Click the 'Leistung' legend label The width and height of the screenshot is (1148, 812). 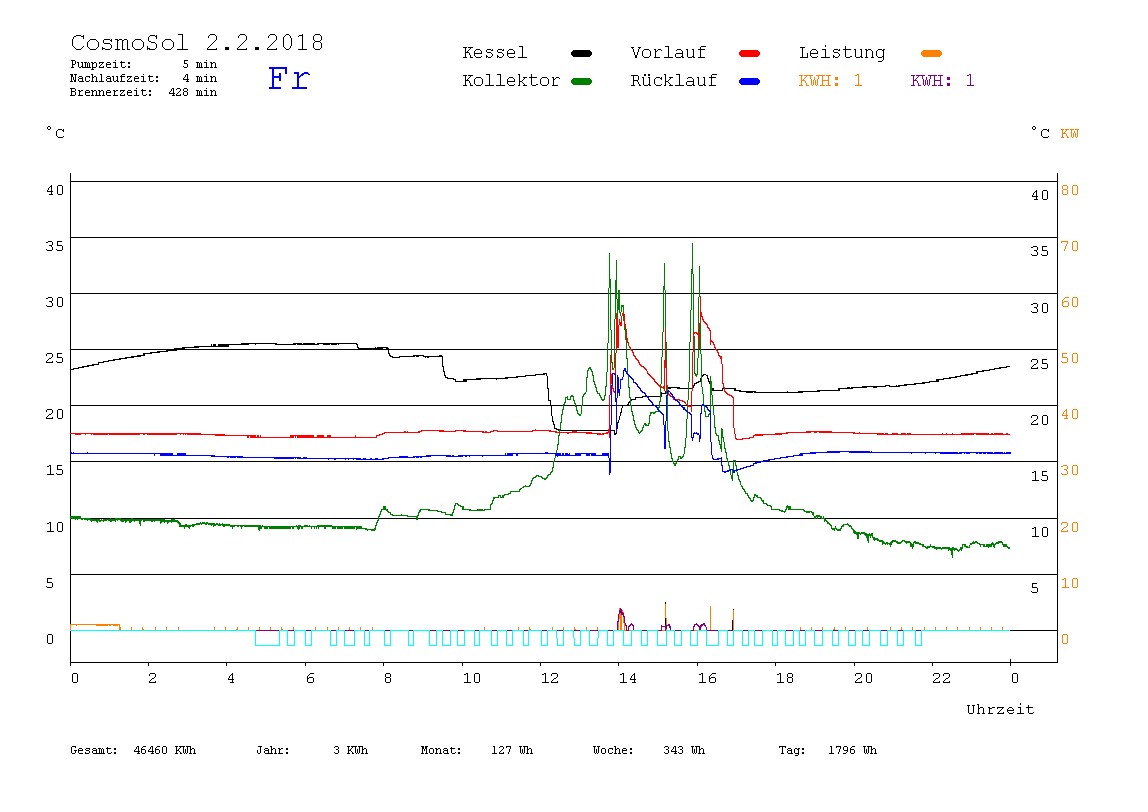[842, 53]
